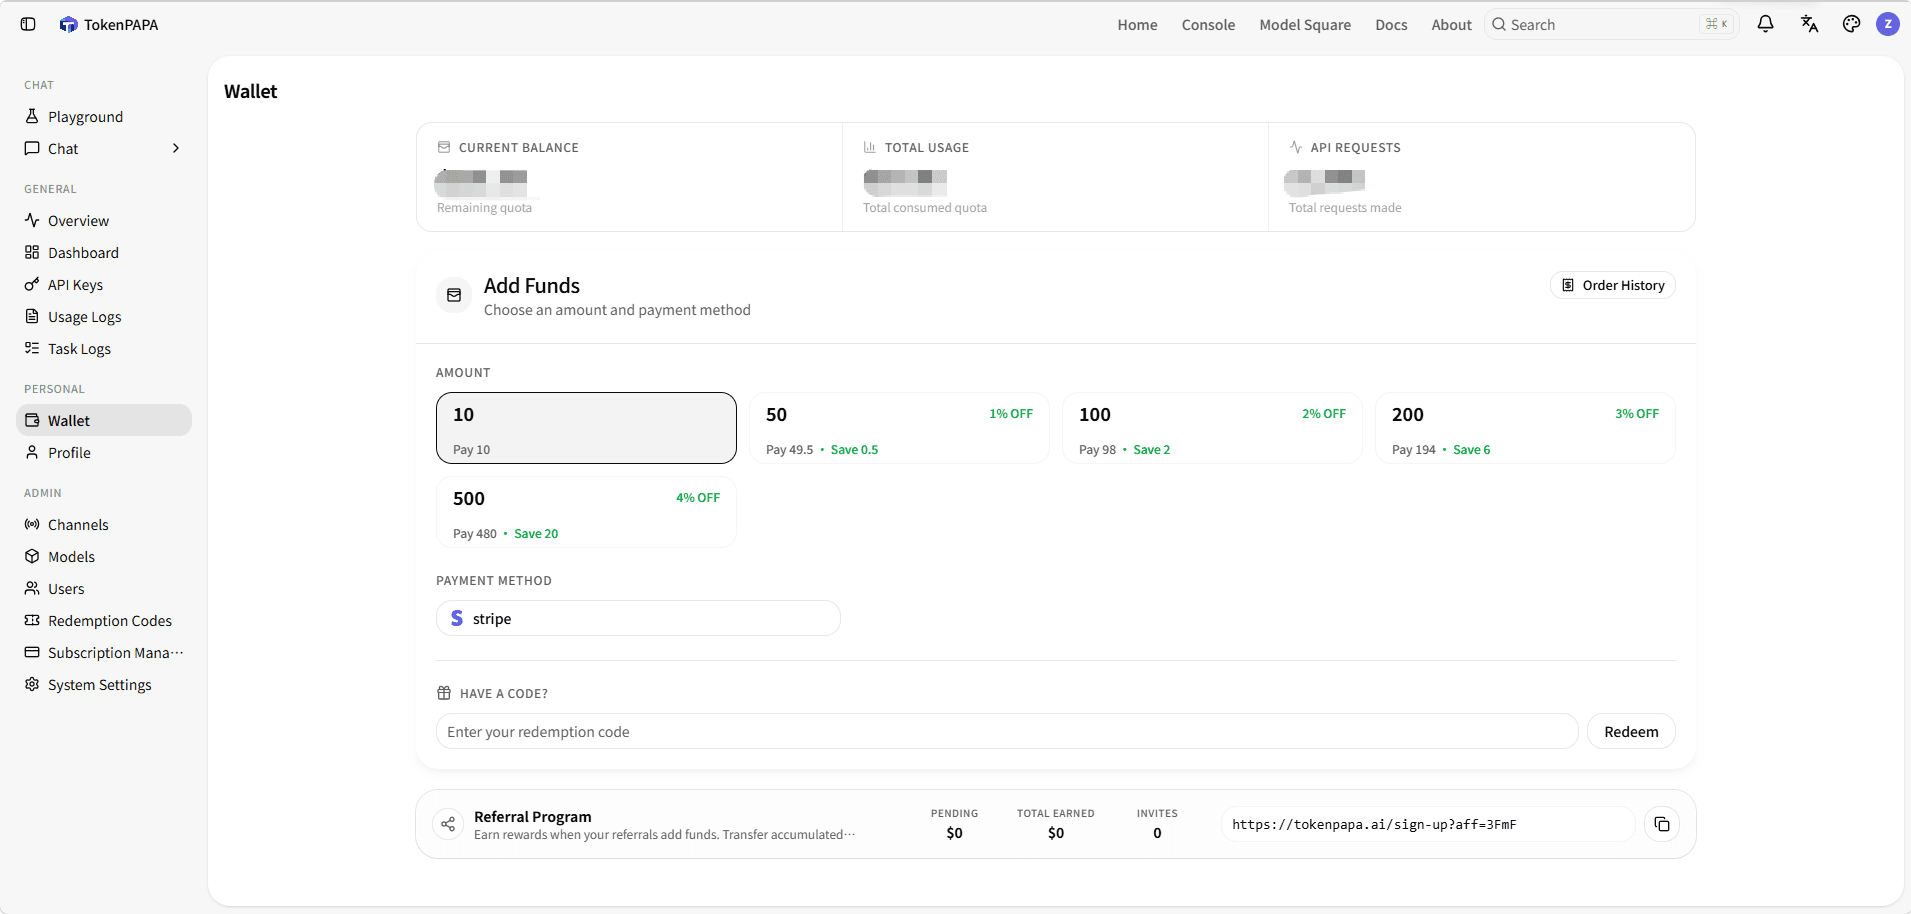Select the 500 amount option
This screenshot has width=1911, height=914.
click(x=586, y=512)
